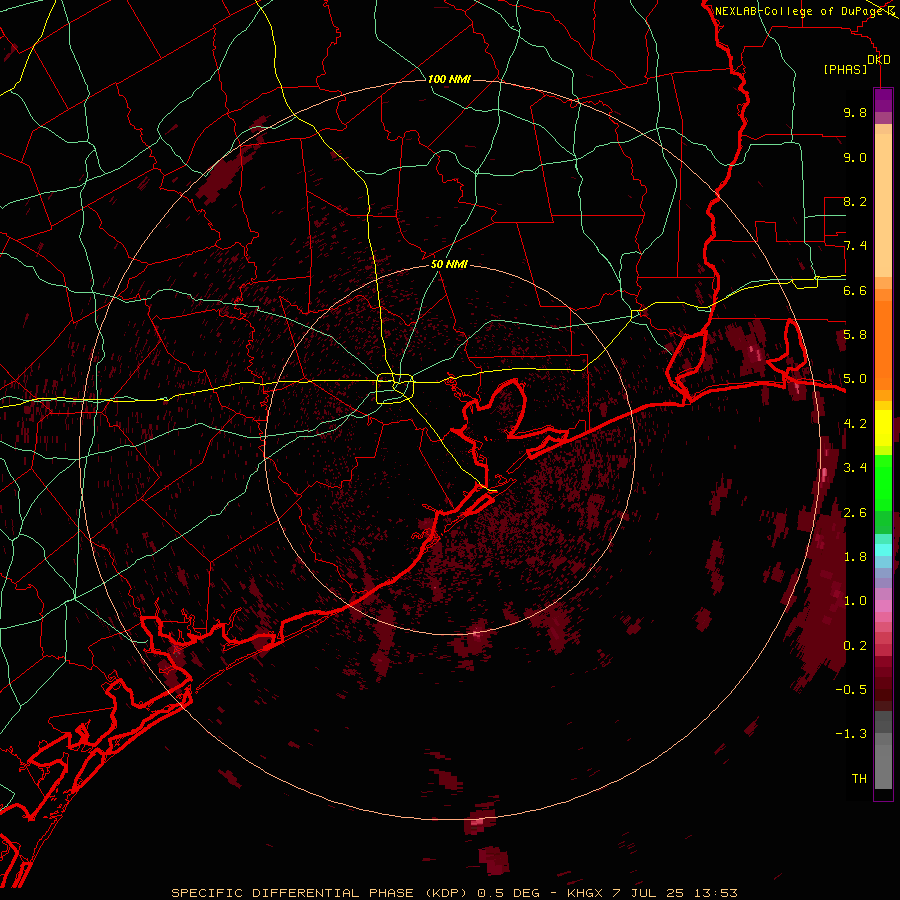Click the 9.0 value on the scale
The height and width of the screenshot is (900, 900).
(855, 157)
